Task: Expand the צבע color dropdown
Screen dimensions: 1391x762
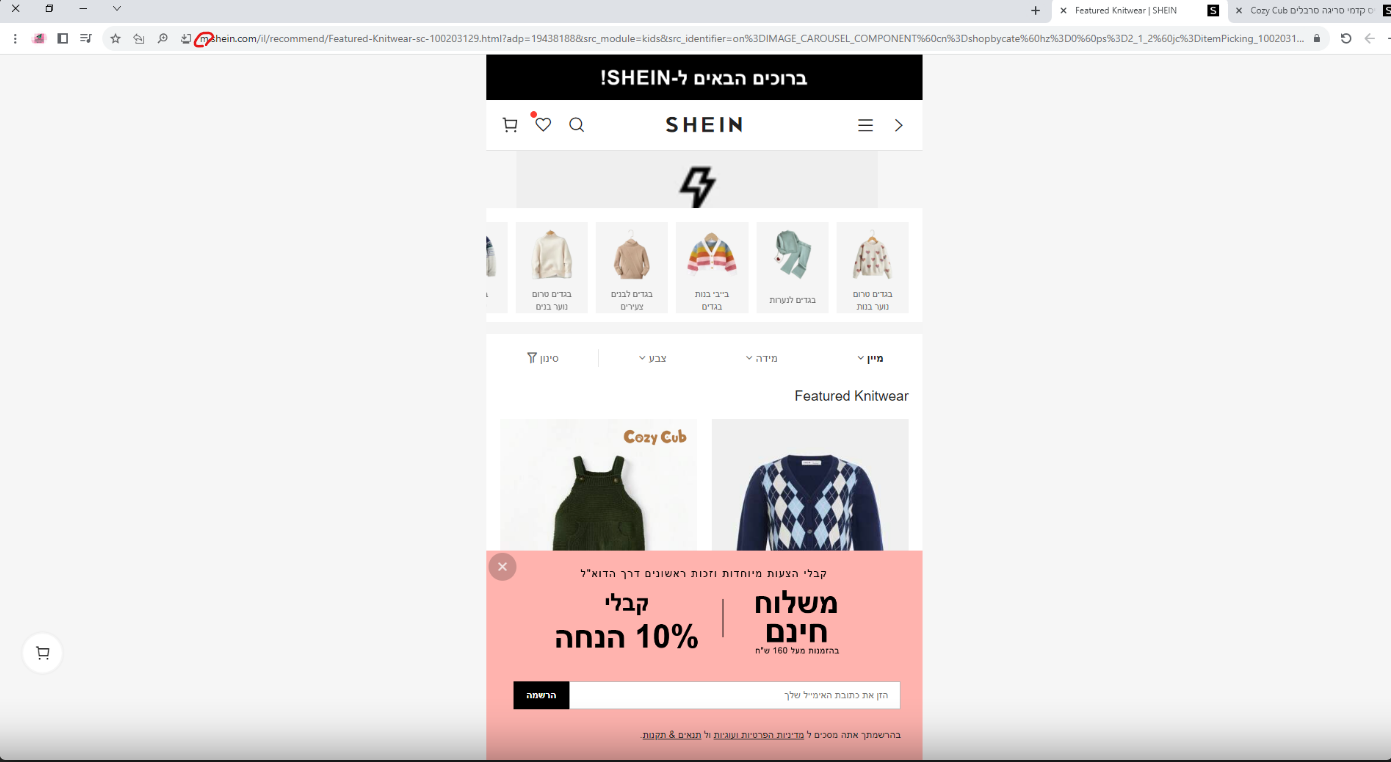Action: [x=652, y=358]
